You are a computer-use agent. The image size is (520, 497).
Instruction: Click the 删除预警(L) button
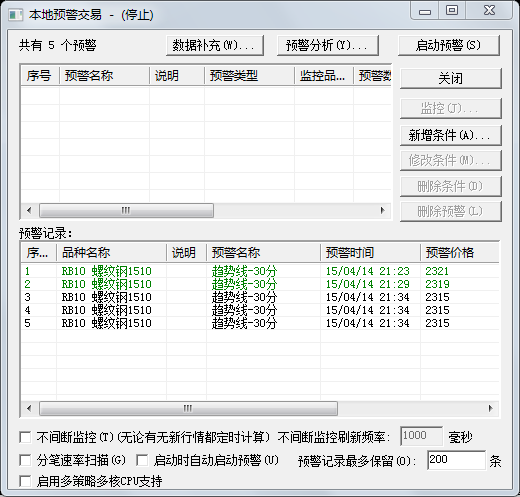451,211
